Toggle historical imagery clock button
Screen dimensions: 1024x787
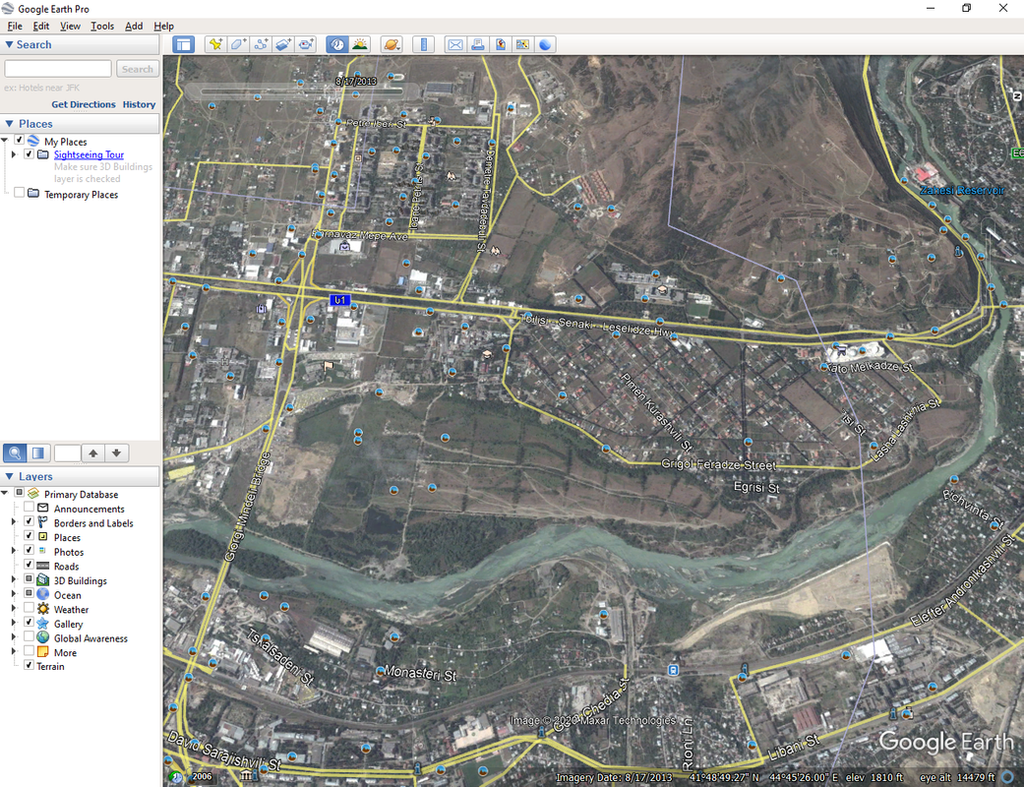coord(337,44)
